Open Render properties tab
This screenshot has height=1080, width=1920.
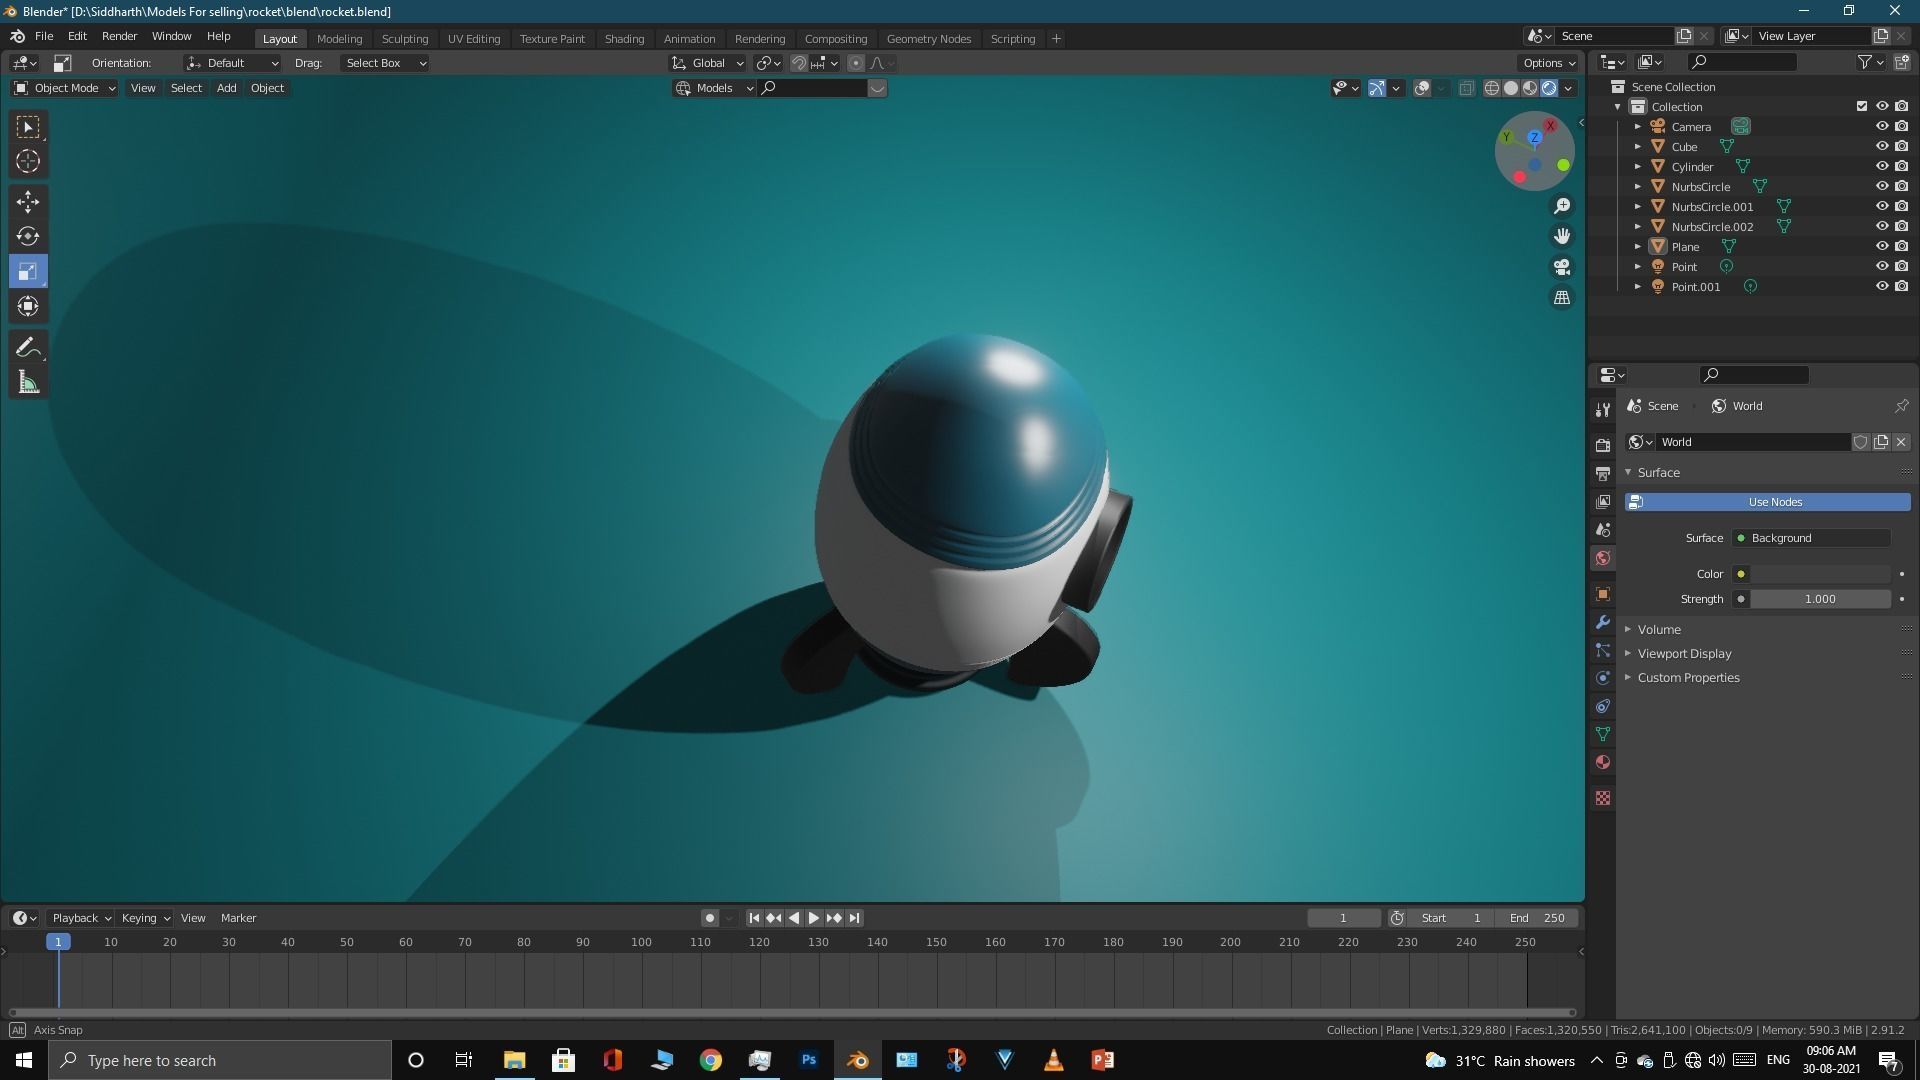click(1603, 445)
